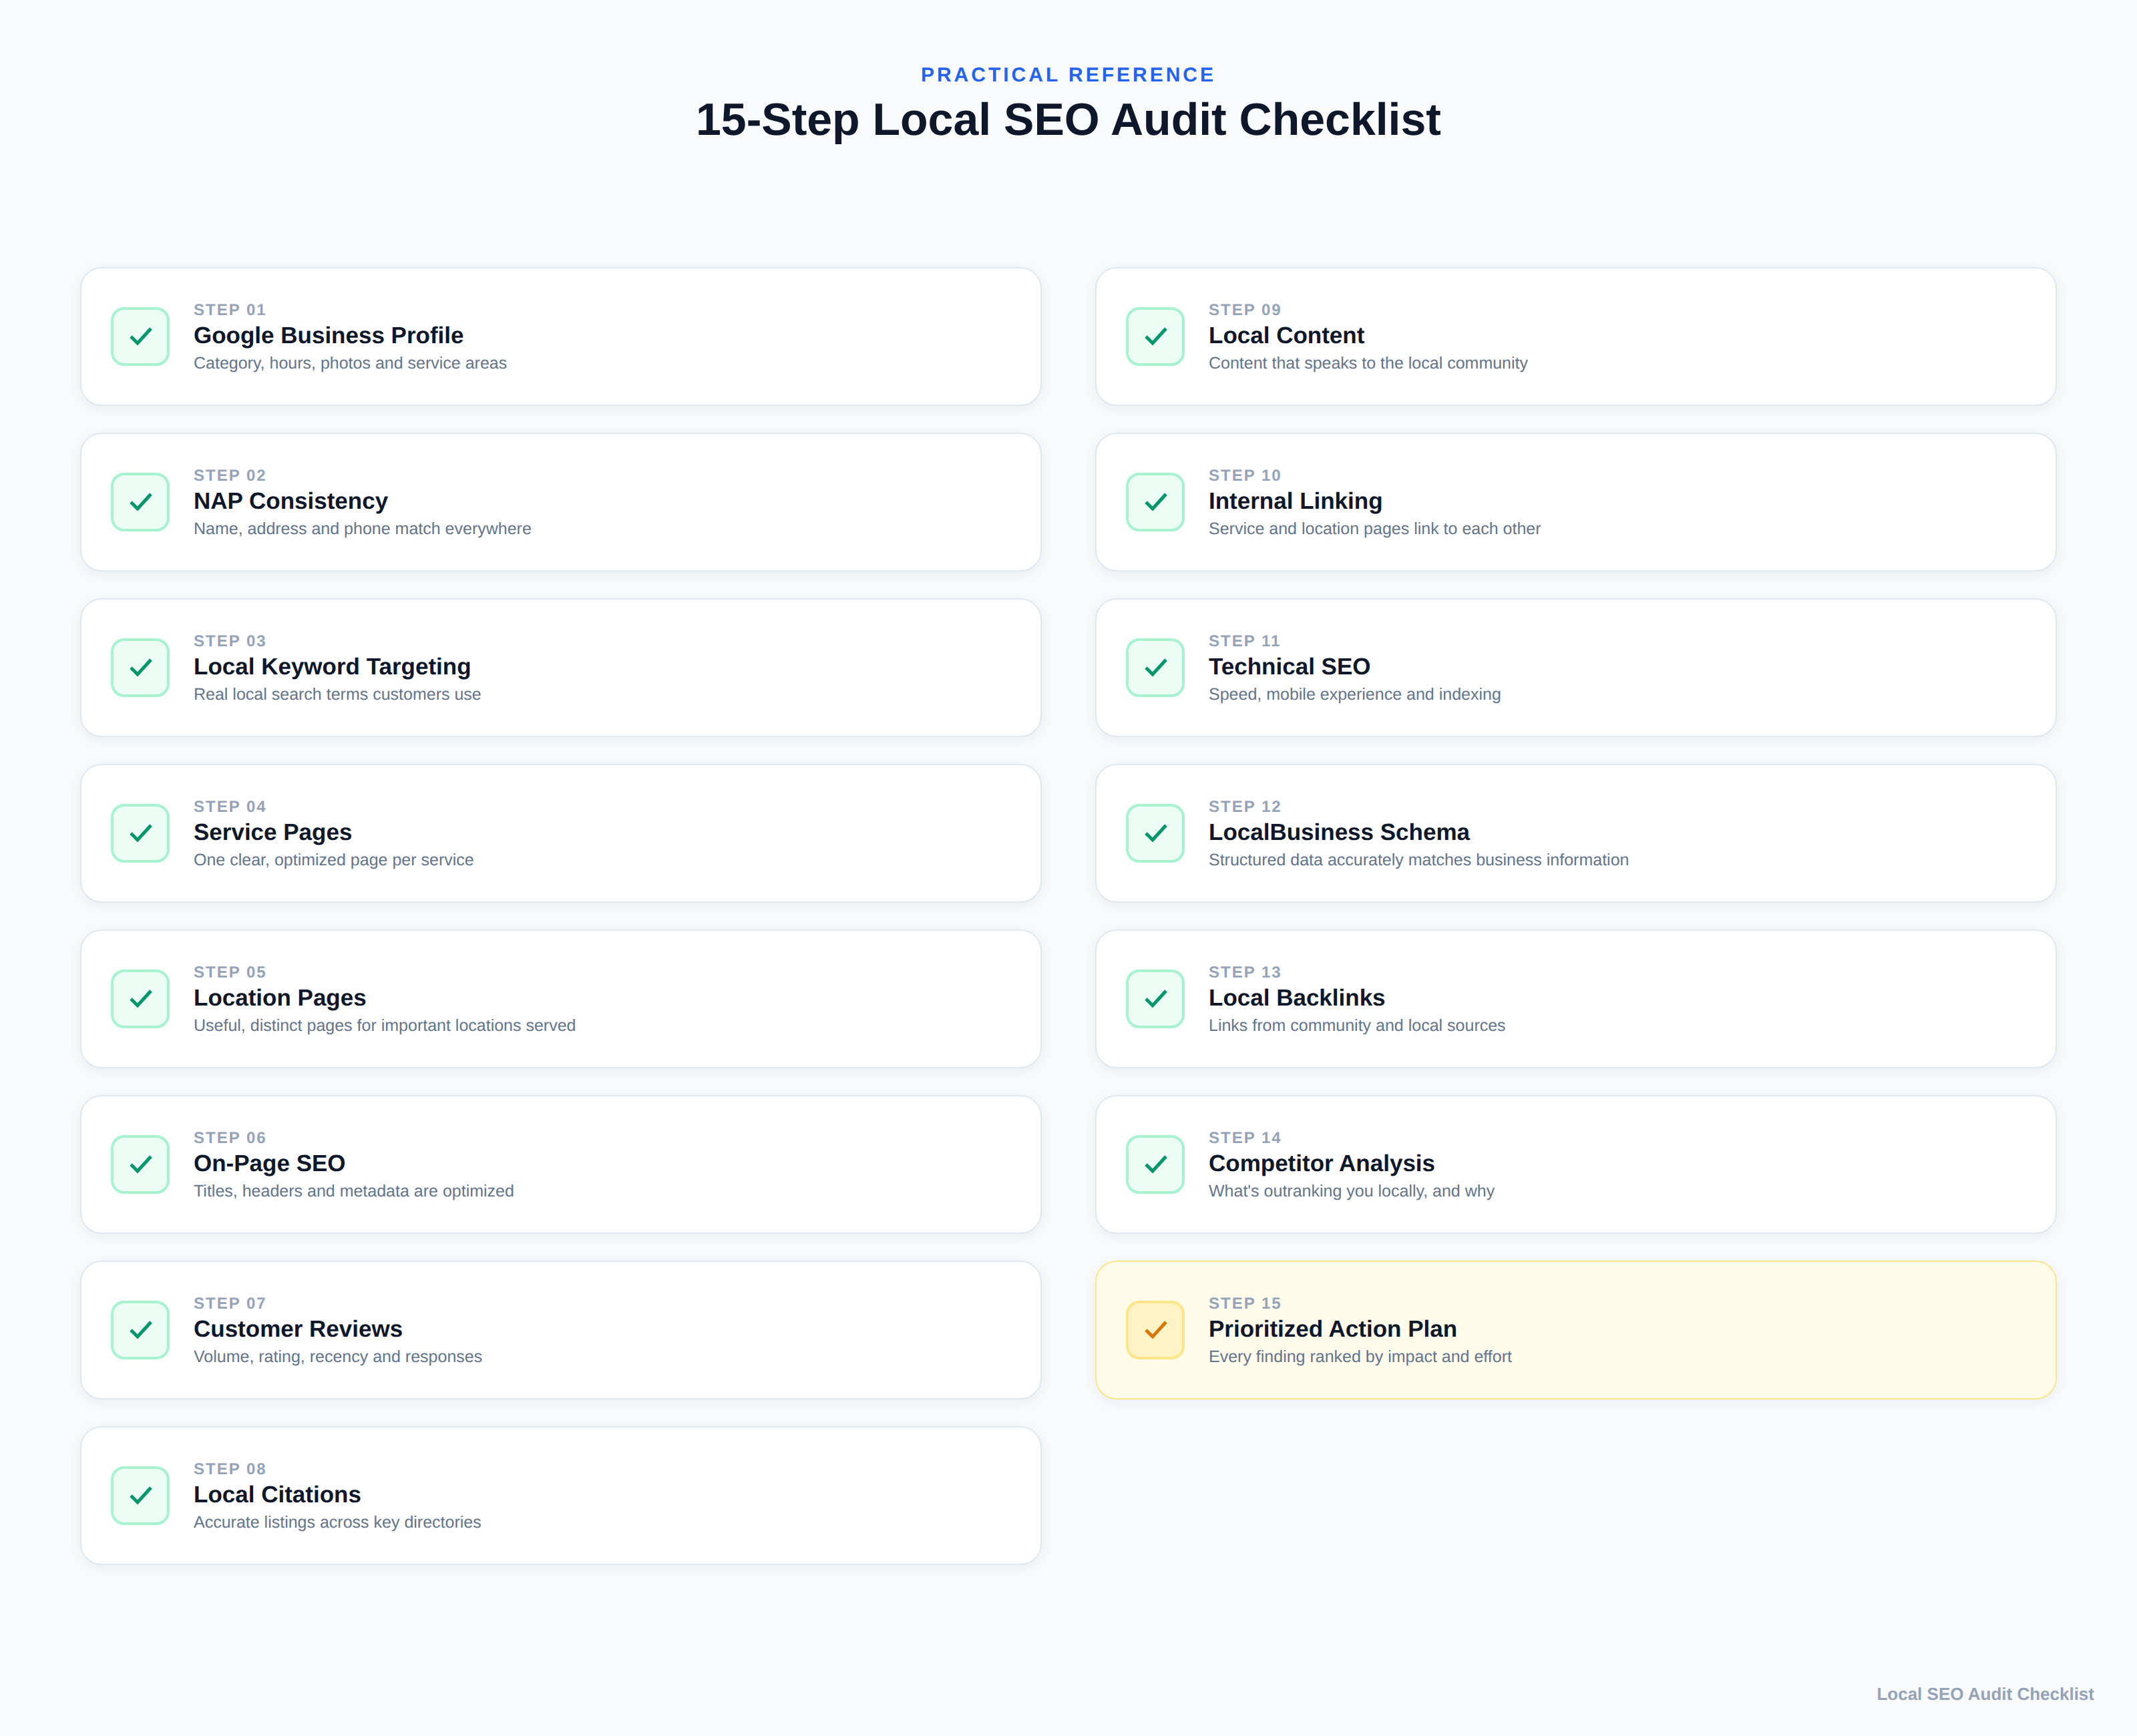The width and height of the screenshot is (2137, 1736).
Task: Click 'Category, hours, photos and service areas'
Action: coord(350,363)
